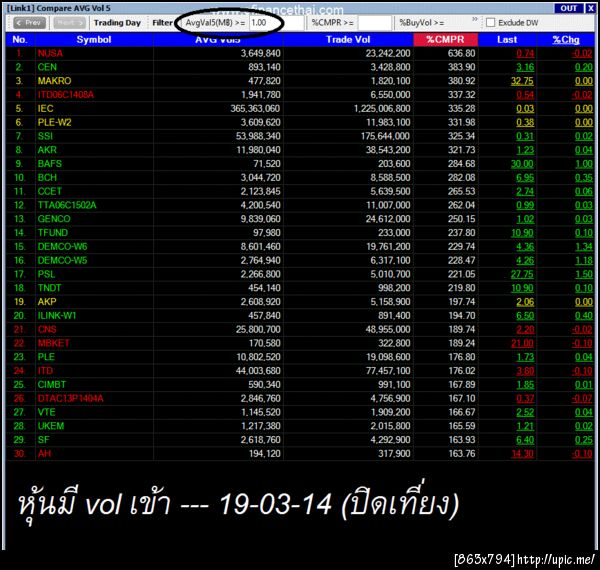600x570 pixels.
Task: Click PSL %Chg value 1.50
Action: point(584,274)
